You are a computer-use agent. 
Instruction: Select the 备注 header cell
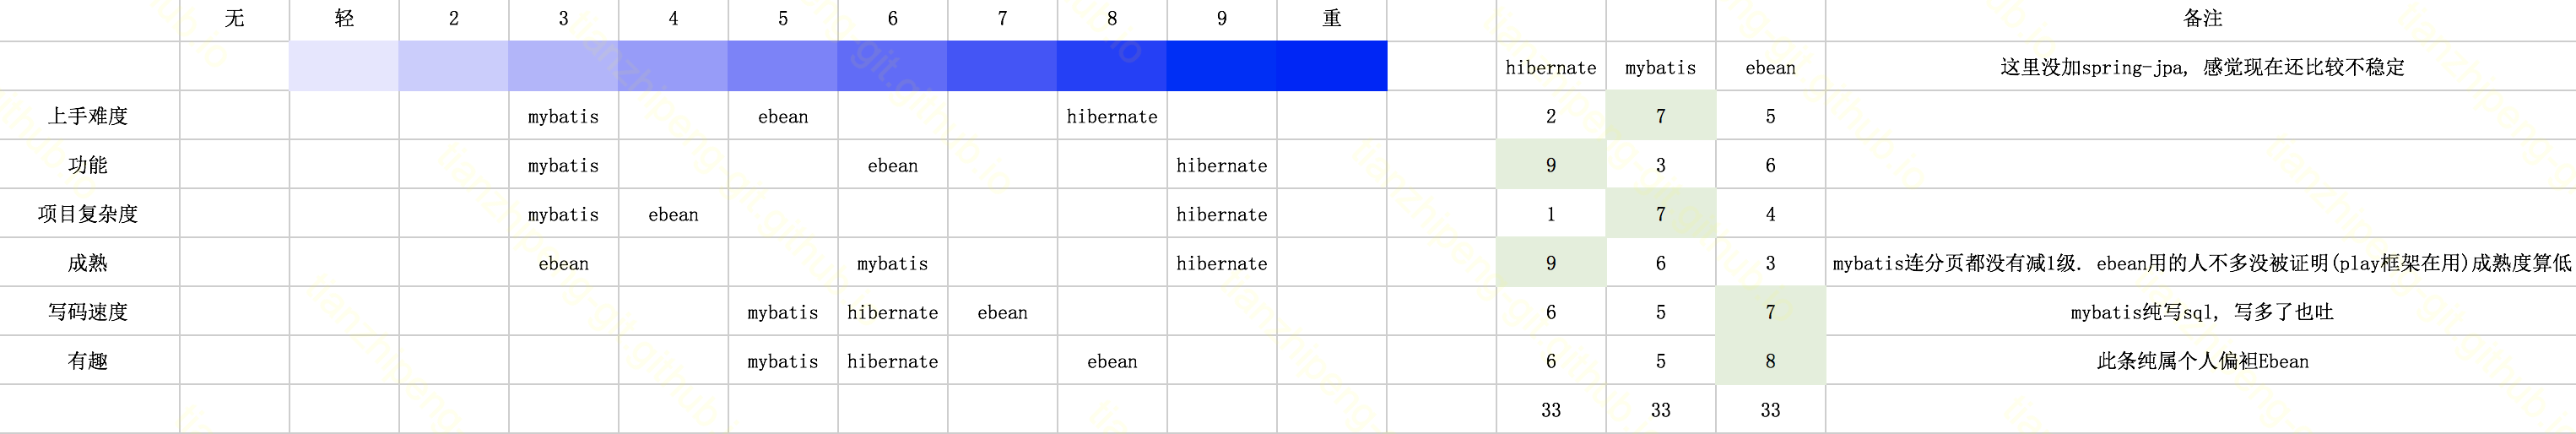[2201, 19]
